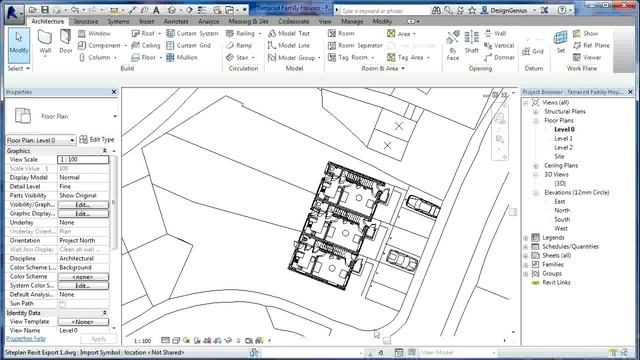The image size is (640, 360).
Task: Click Edit for Visibility/Graphics overrides
Action: (83, 204)
